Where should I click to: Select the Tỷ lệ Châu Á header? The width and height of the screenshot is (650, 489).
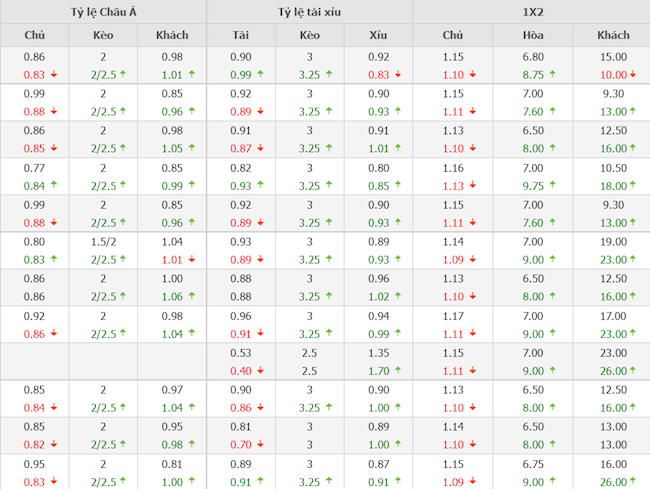[103, 12]
